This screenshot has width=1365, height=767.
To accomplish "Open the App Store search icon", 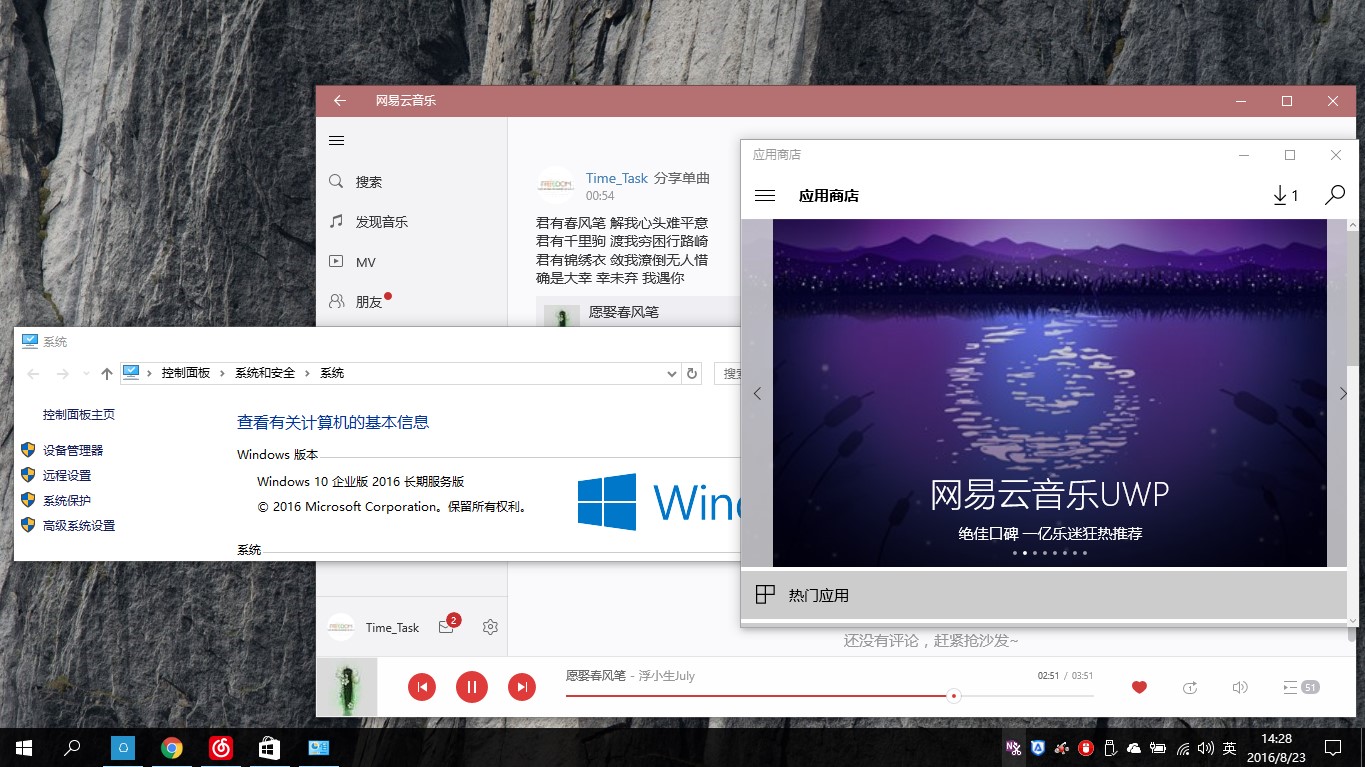I will (1334, 196).
